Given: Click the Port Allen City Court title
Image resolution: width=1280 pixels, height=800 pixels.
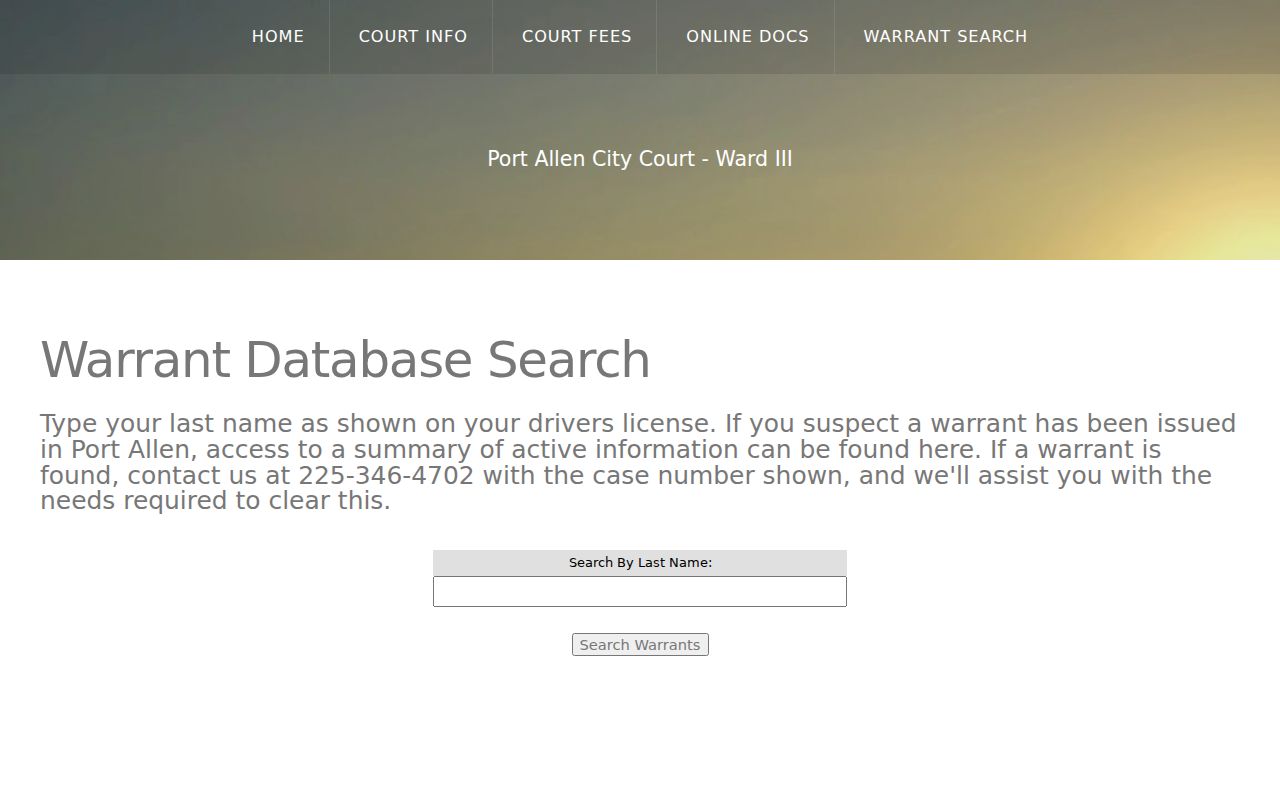Looking at the screenshot, I should pos(640,159).
